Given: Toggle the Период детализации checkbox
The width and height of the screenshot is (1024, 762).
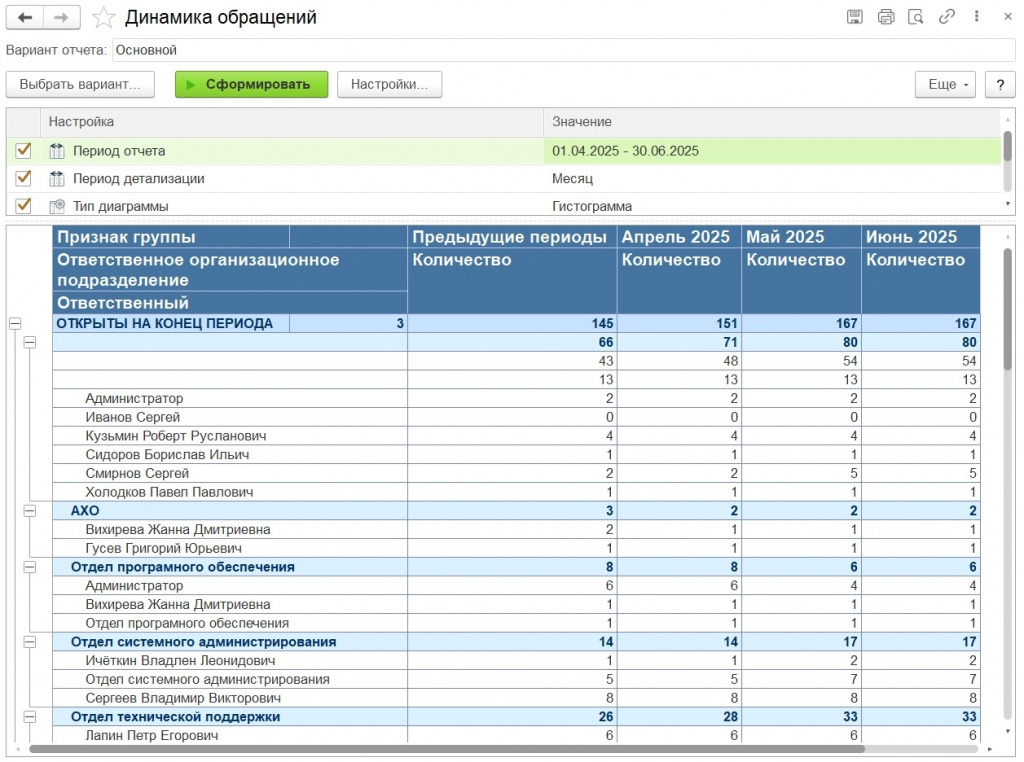Looking at the screenshot, I should click(24, 178).
